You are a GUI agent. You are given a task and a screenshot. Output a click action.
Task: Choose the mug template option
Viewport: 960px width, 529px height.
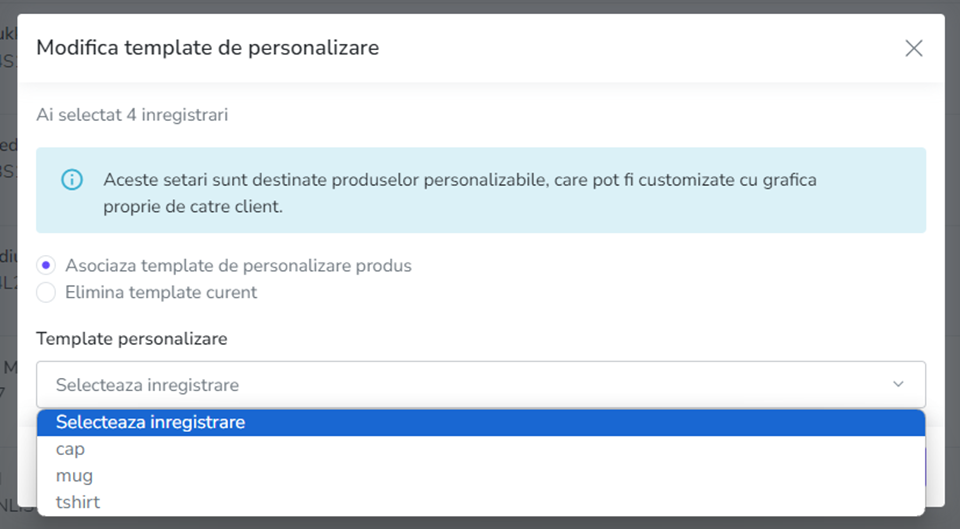(481, 476)
